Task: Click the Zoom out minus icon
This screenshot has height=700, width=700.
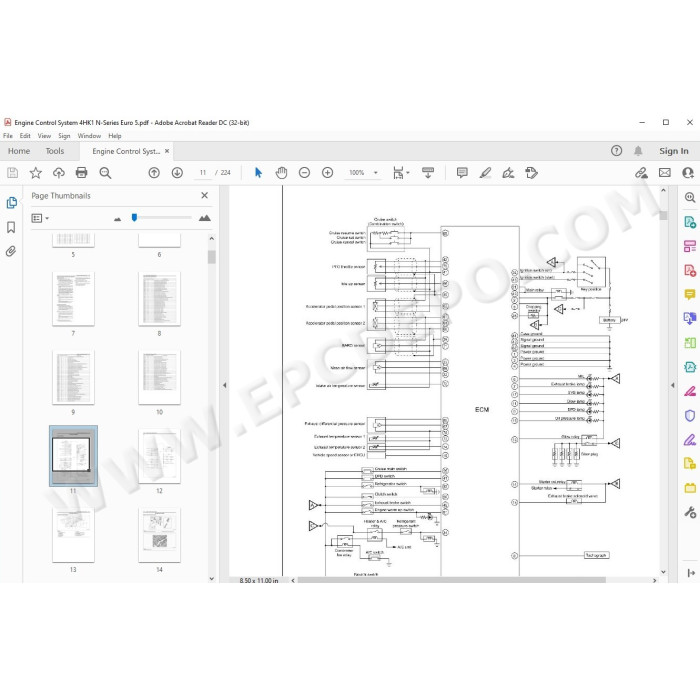Action: (x=304, y=173)
